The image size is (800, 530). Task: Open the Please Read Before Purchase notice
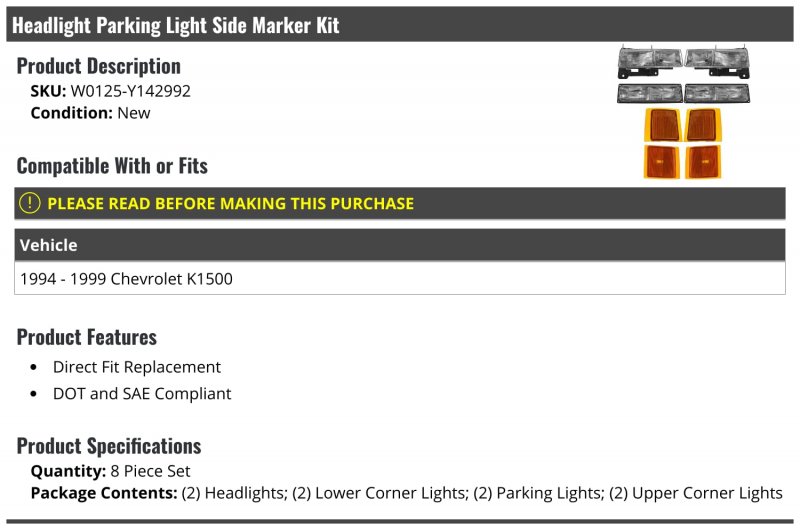pyautogui.click(x=230, y=203)
